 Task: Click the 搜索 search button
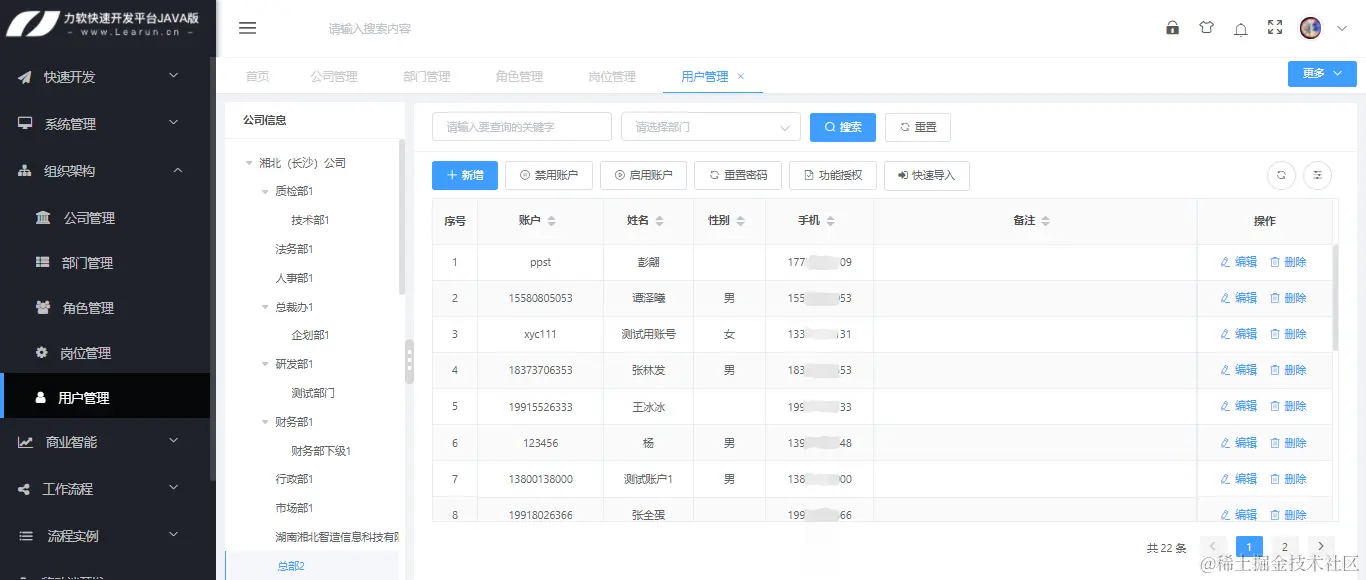(842, 126)
